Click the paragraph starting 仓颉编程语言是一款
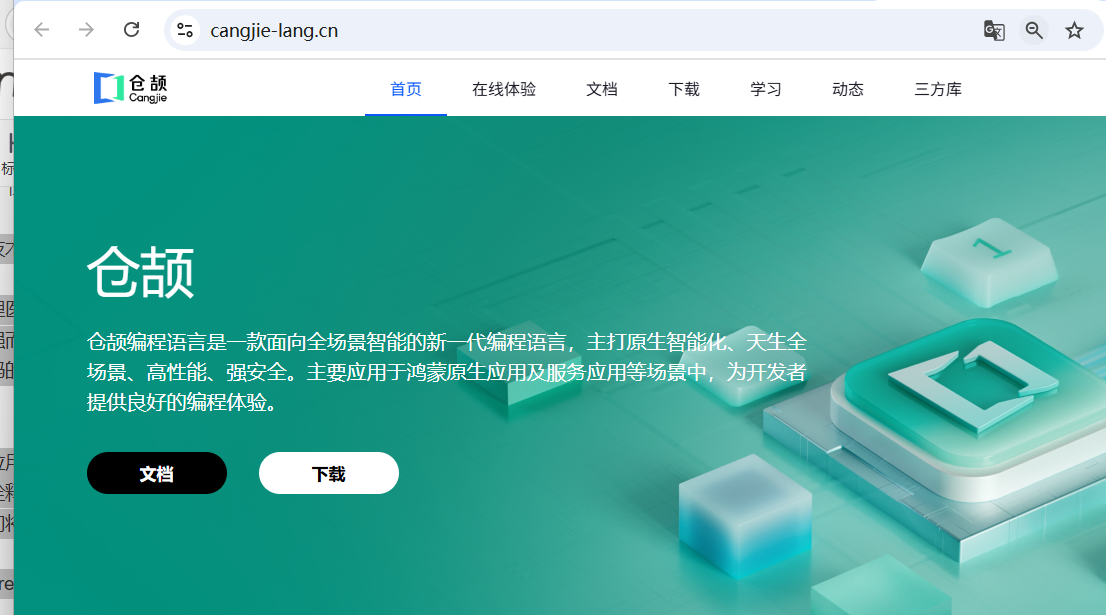Image resolution: width=1106 pixels, height=615 pixels. click(x=446, y=372)
